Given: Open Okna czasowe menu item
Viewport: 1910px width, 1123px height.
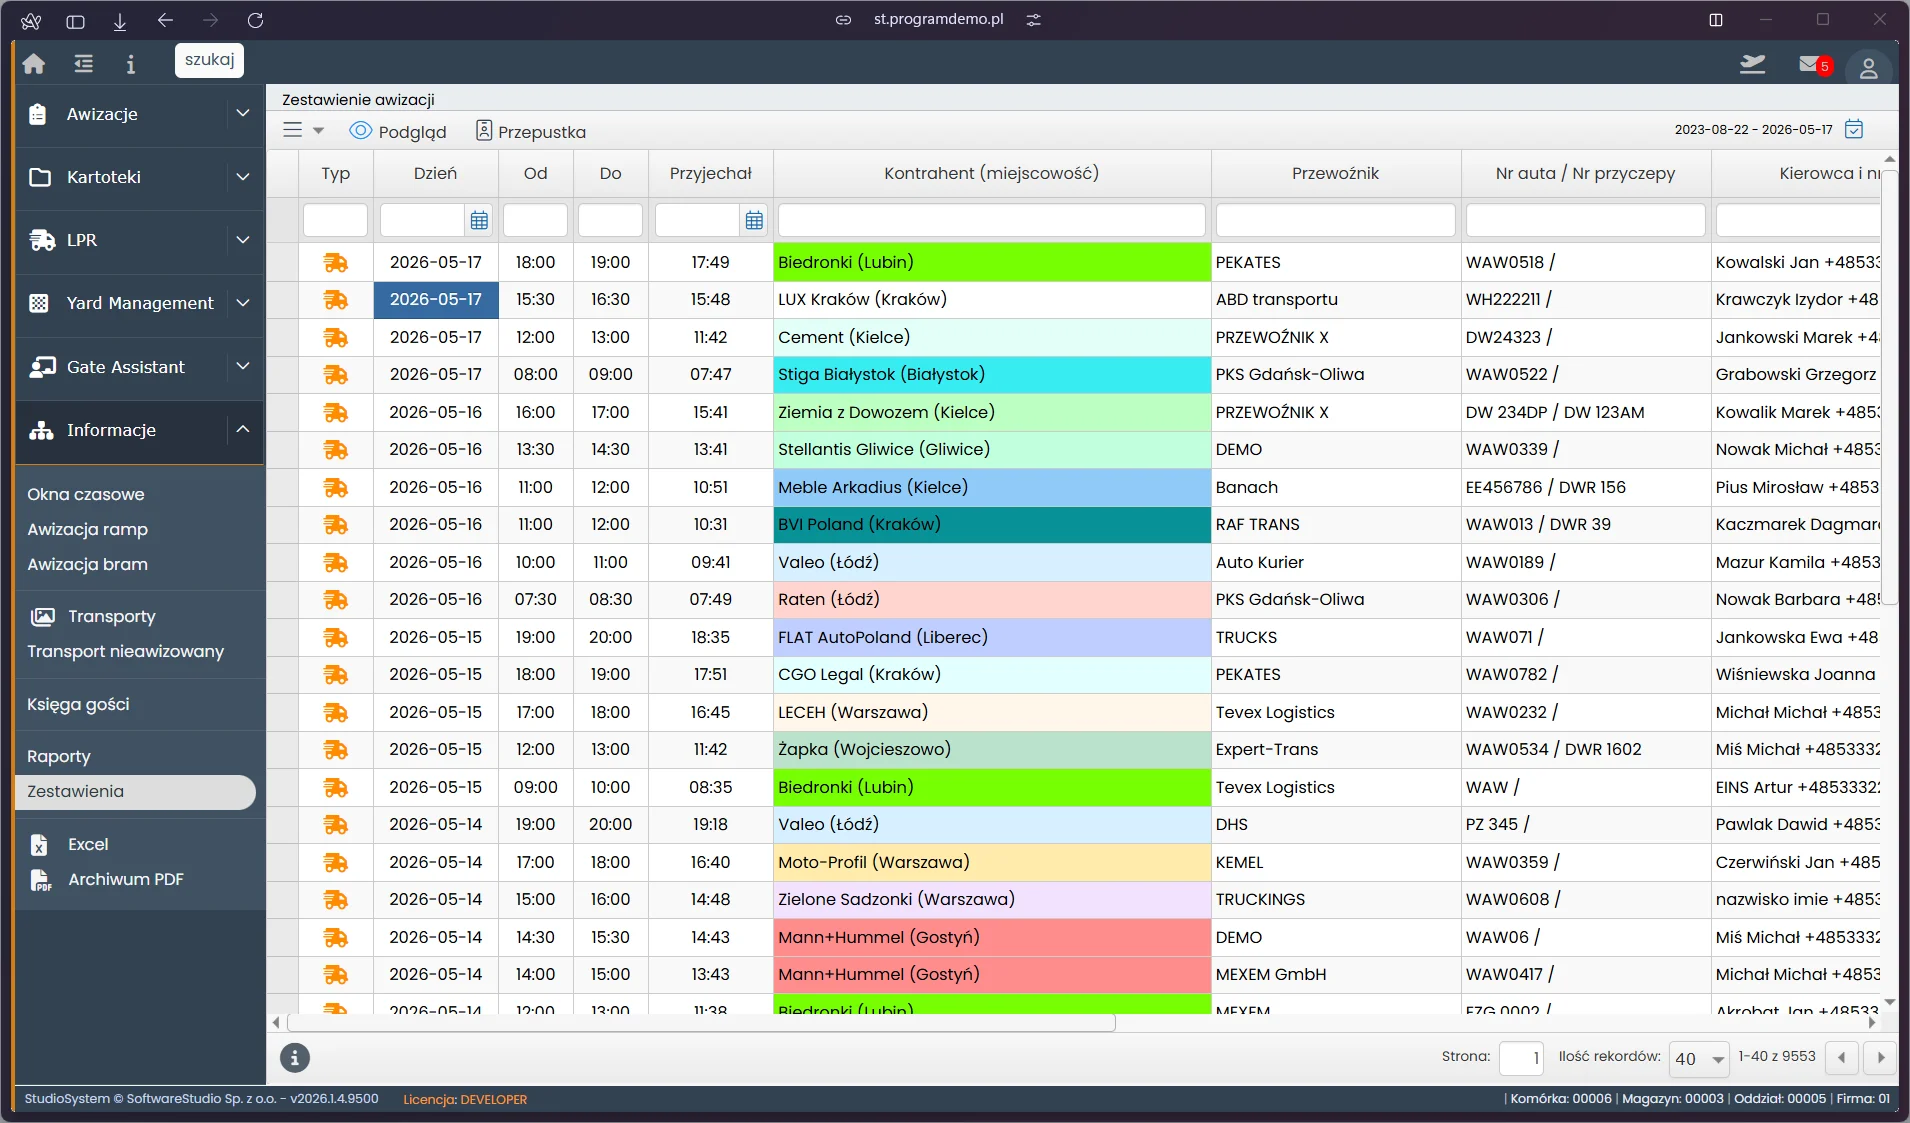Looking at the screenshot, I should [86, 494].
